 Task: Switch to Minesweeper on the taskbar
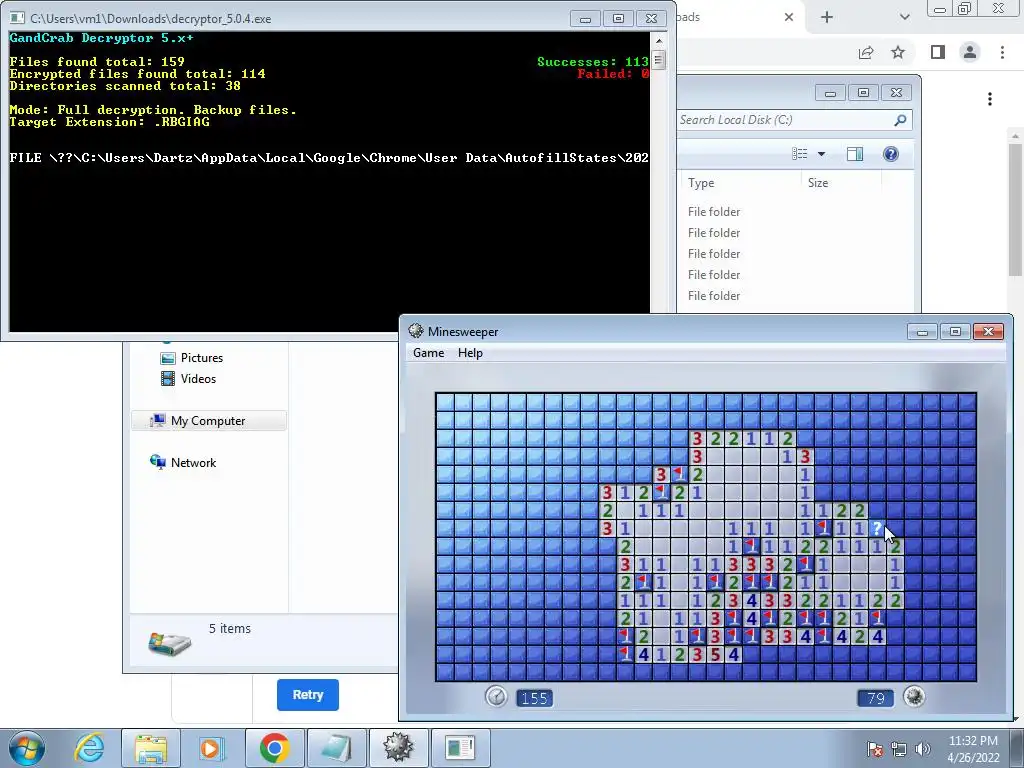click(398, 748)
